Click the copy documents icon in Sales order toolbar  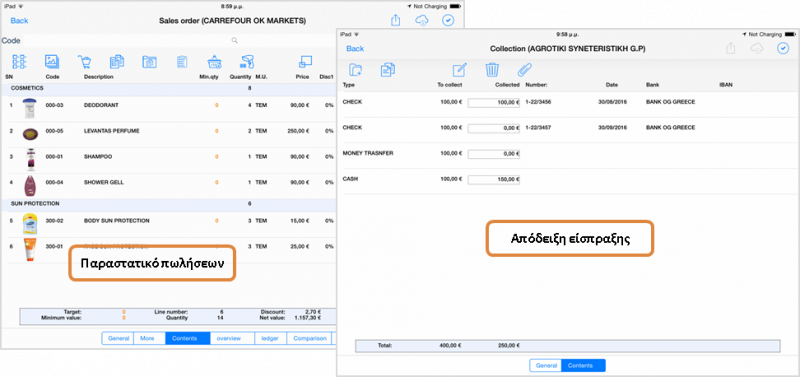[117, 62]
